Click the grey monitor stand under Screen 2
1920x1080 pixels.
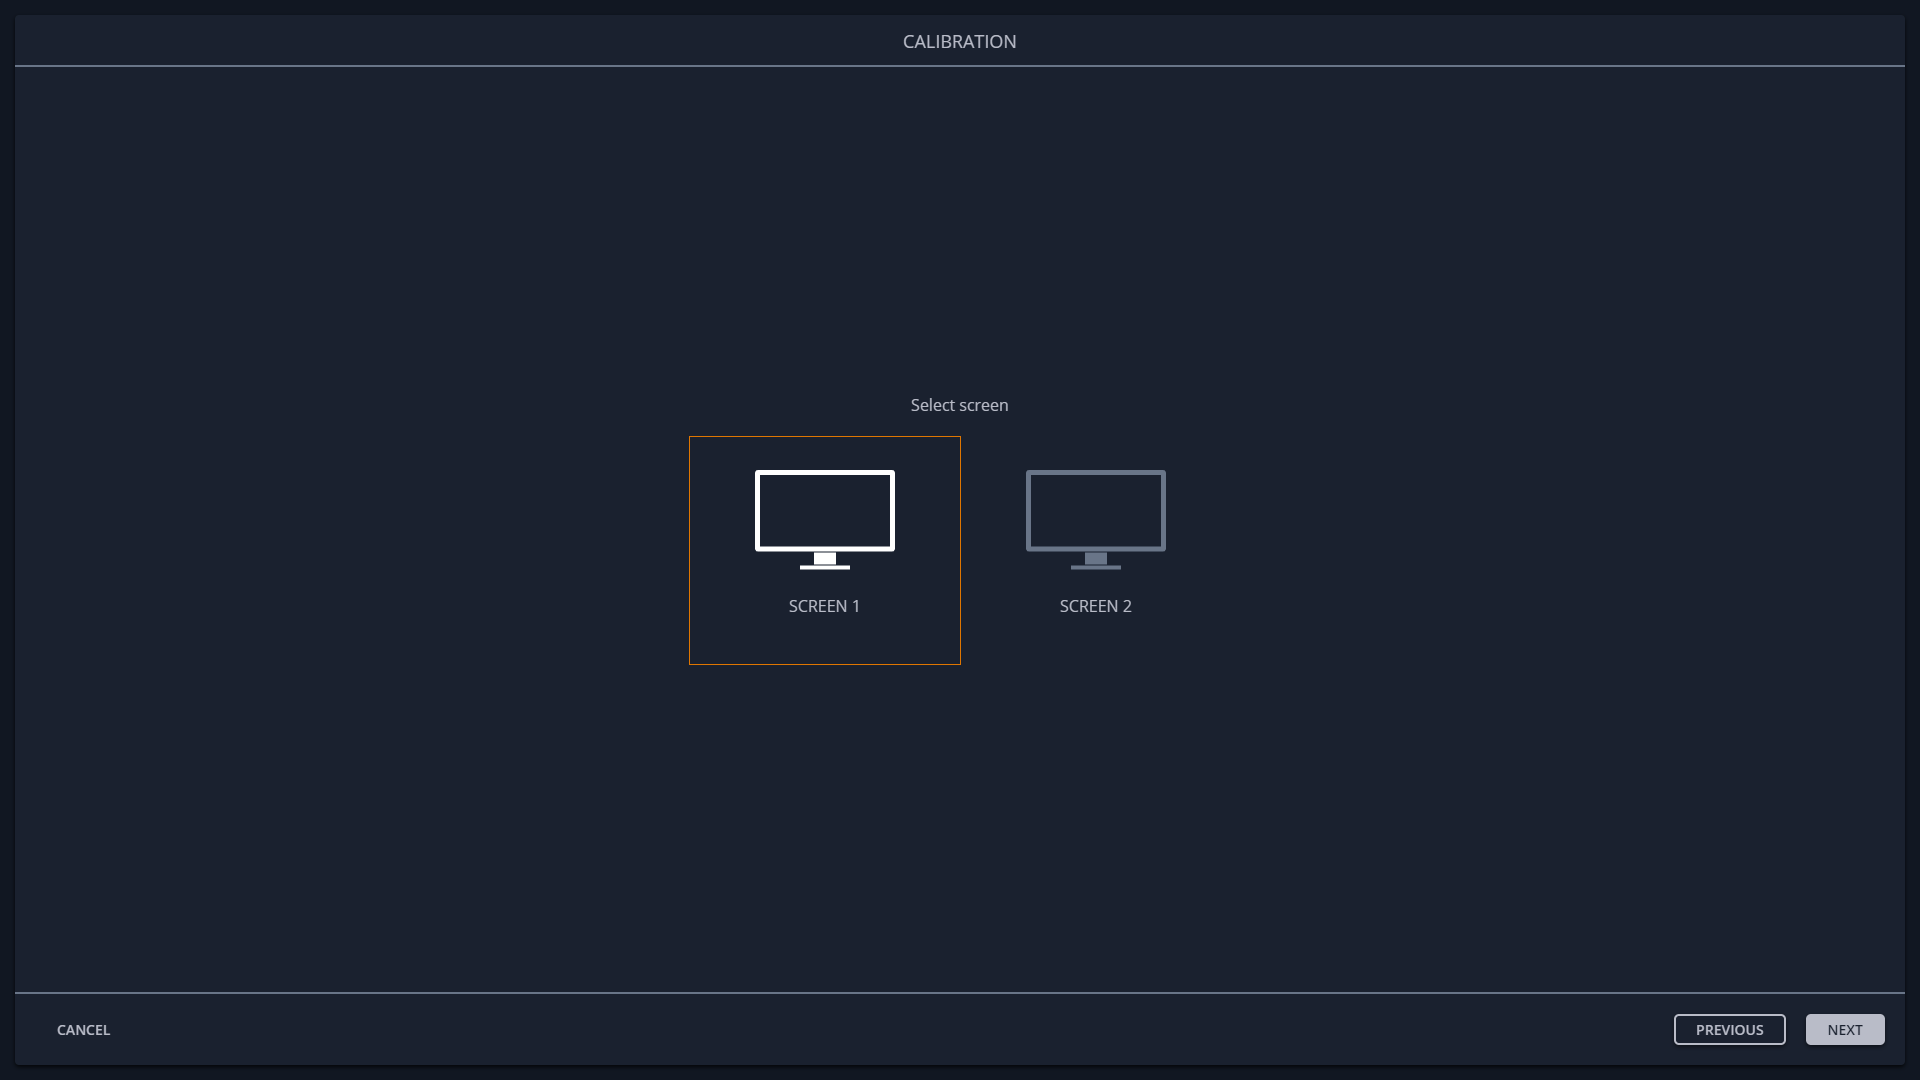pyautogui.click(x=1095, y=561)
